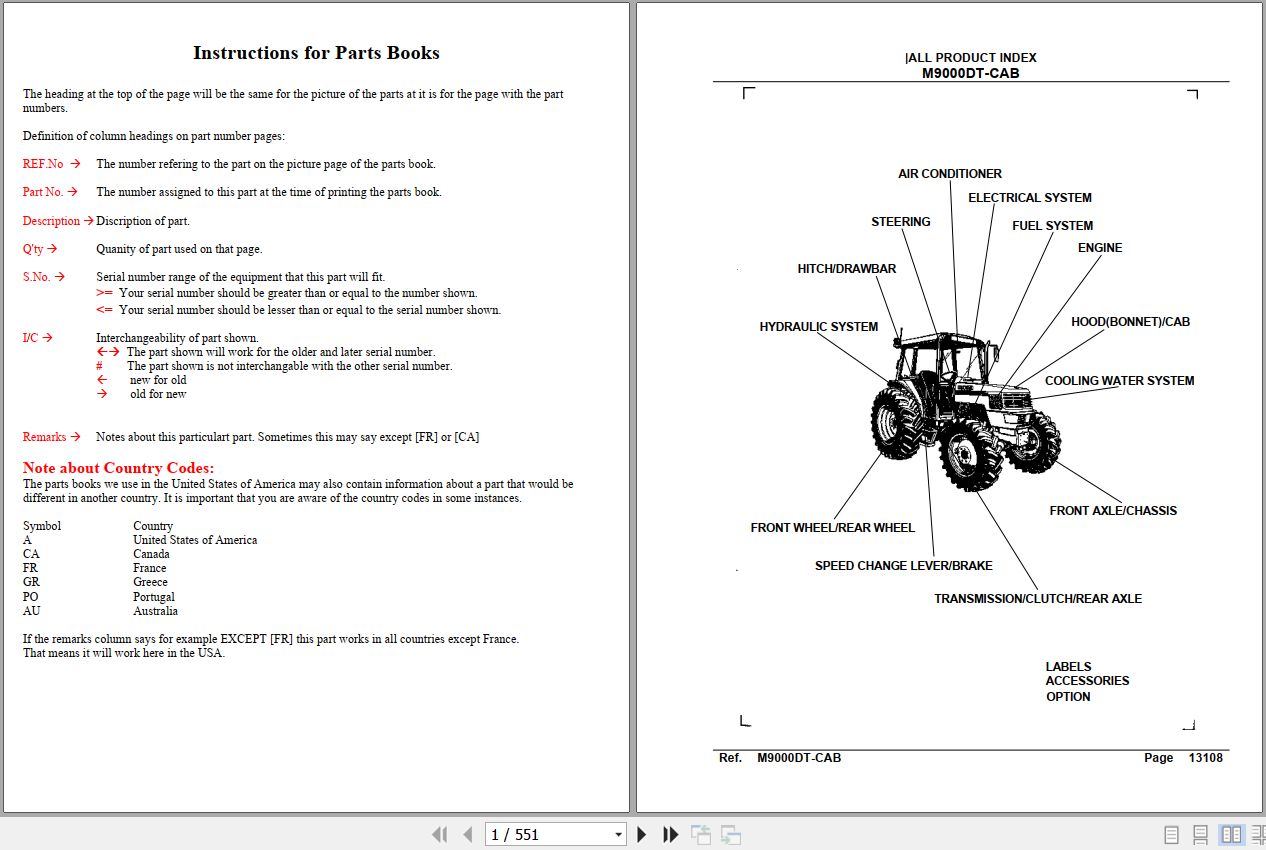
Task: Enable continuous scrolling page view
Action: (1199, 833)
